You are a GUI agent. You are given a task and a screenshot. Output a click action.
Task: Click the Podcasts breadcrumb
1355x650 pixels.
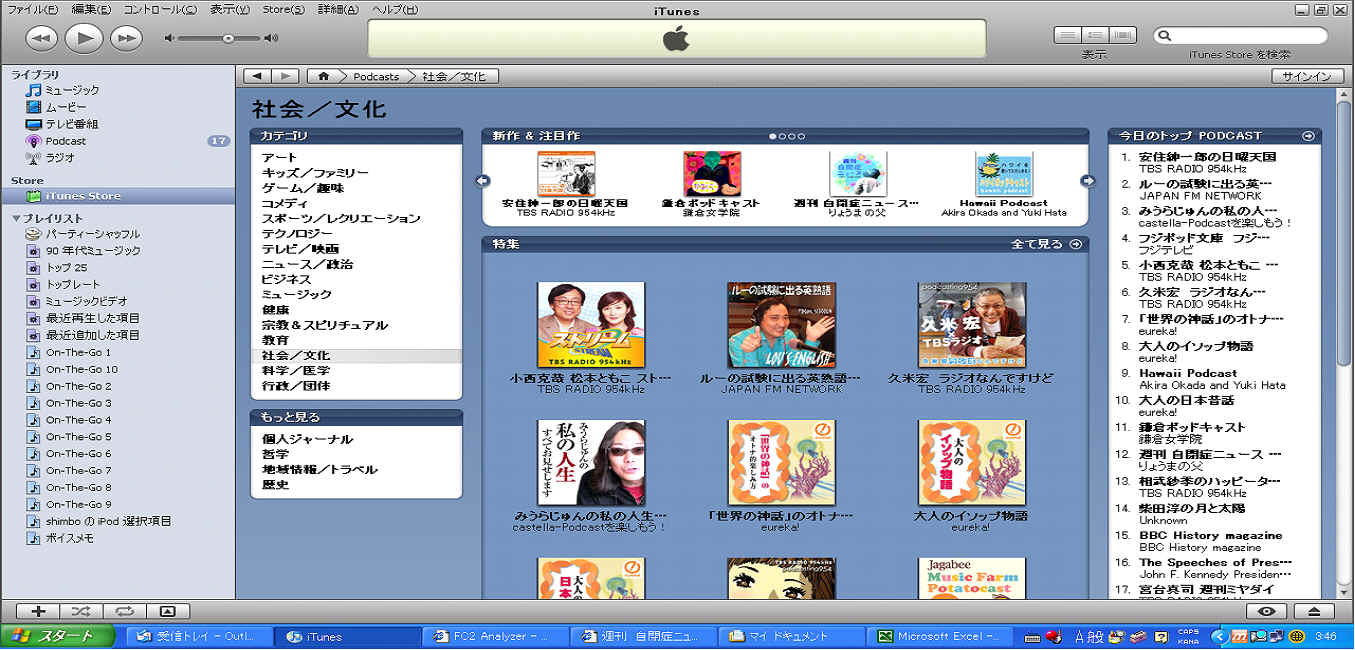pos(376,76)
